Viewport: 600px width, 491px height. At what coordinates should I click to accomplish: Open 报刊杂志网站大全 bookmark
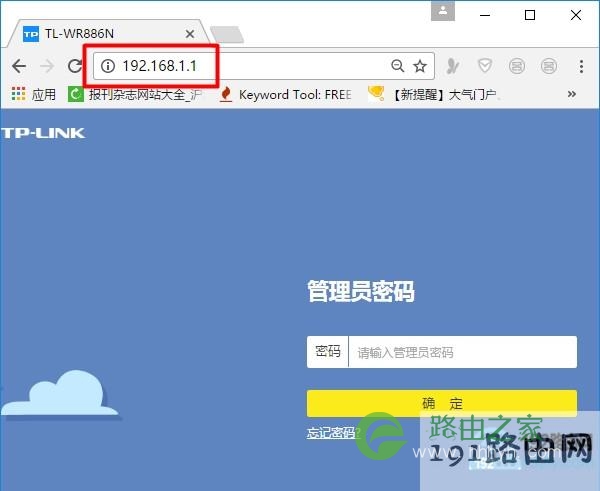pos(135,94)
